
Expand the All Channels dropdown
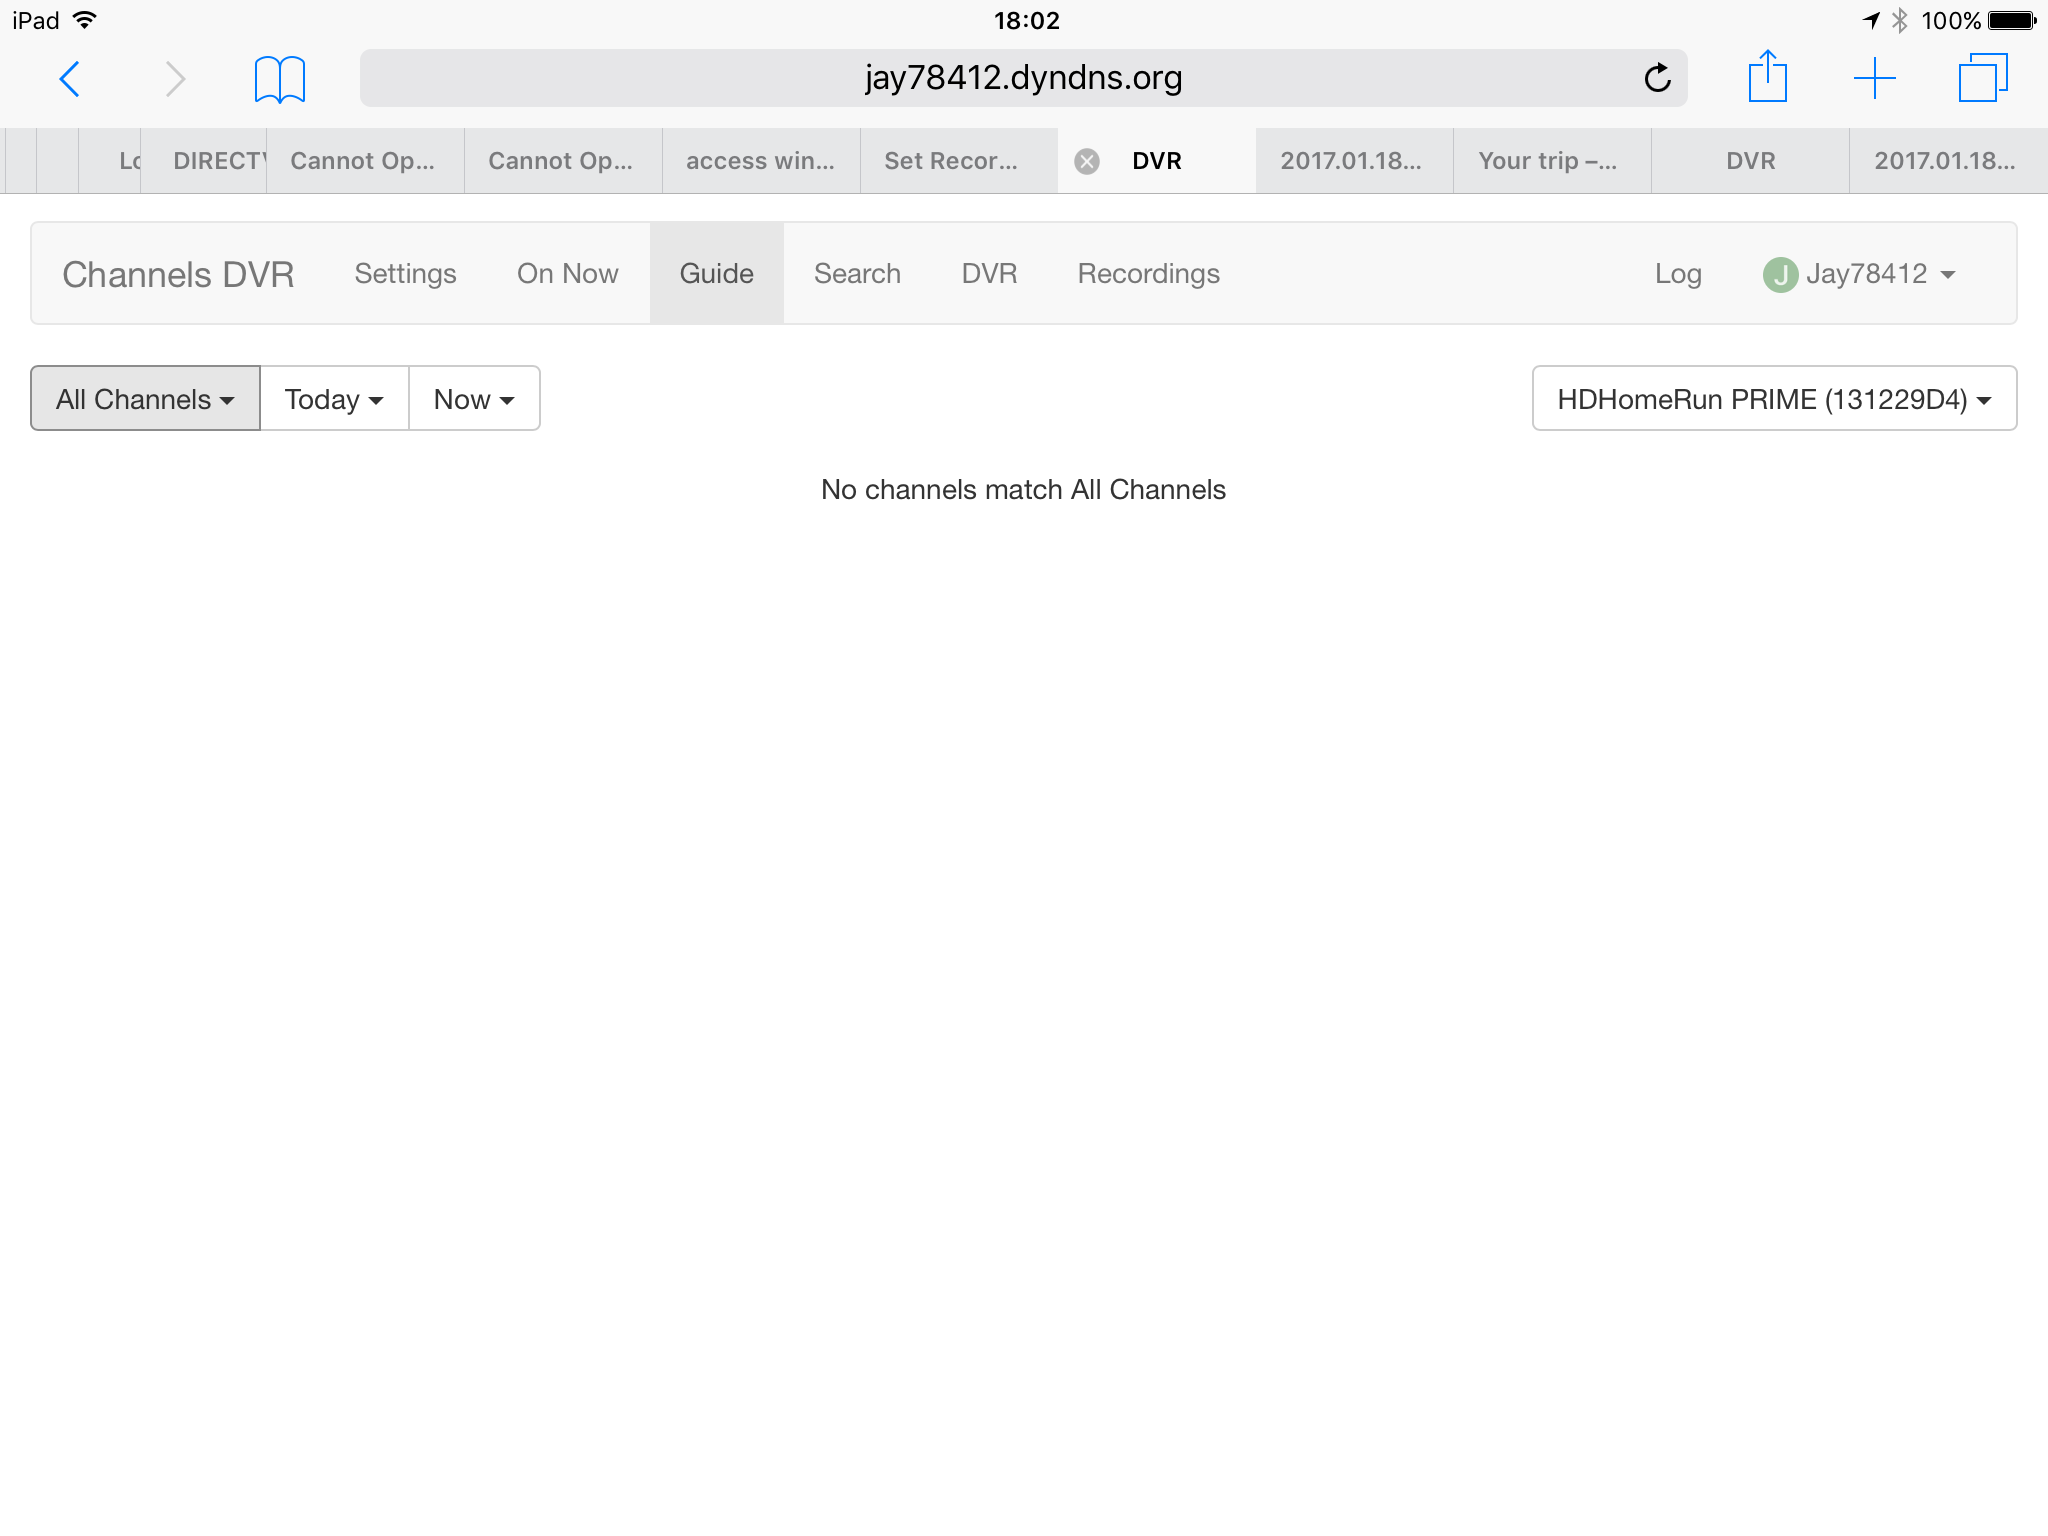[145, 399]
